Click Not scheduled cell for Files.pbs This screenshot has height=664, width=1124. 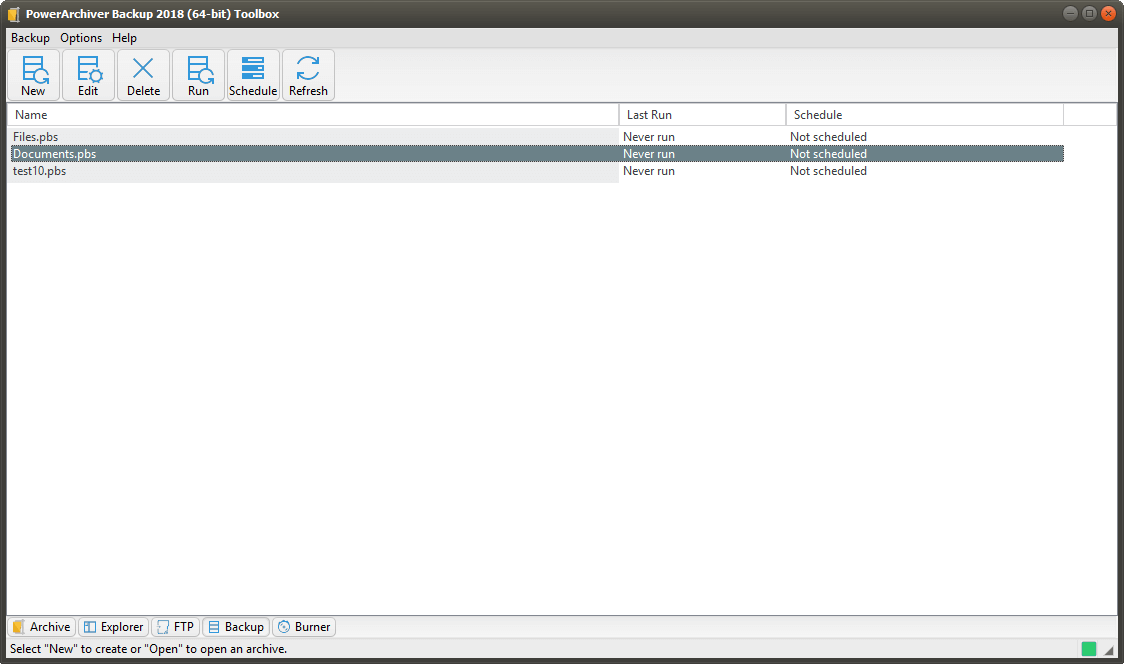(x=828, y=137)
